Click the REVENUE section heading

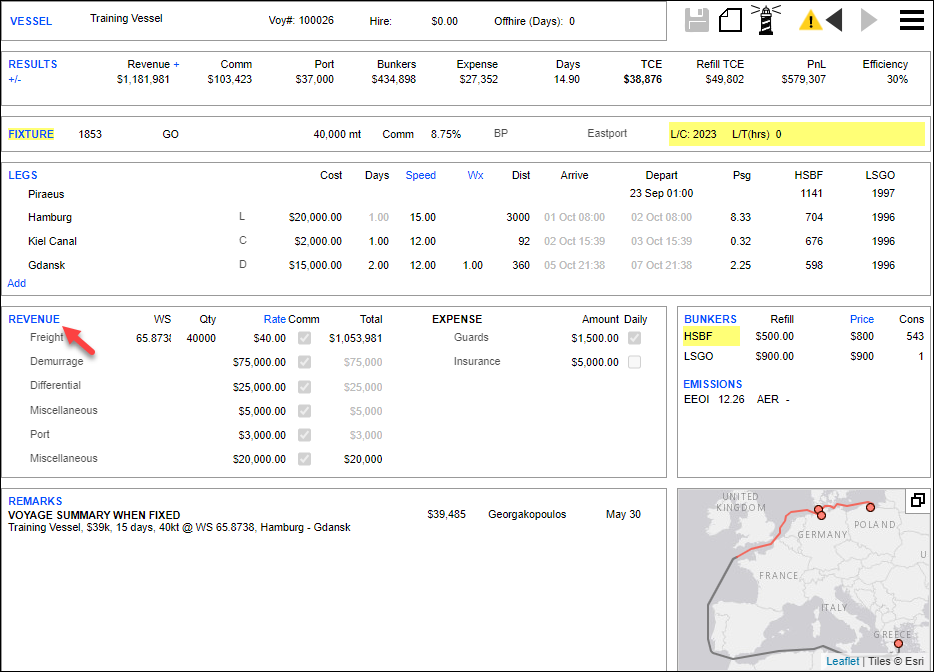click(x=34, y=319)
